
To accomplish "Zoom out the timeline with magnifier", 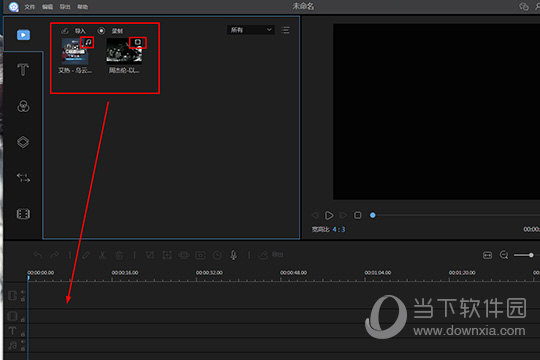I will [504, 255].
